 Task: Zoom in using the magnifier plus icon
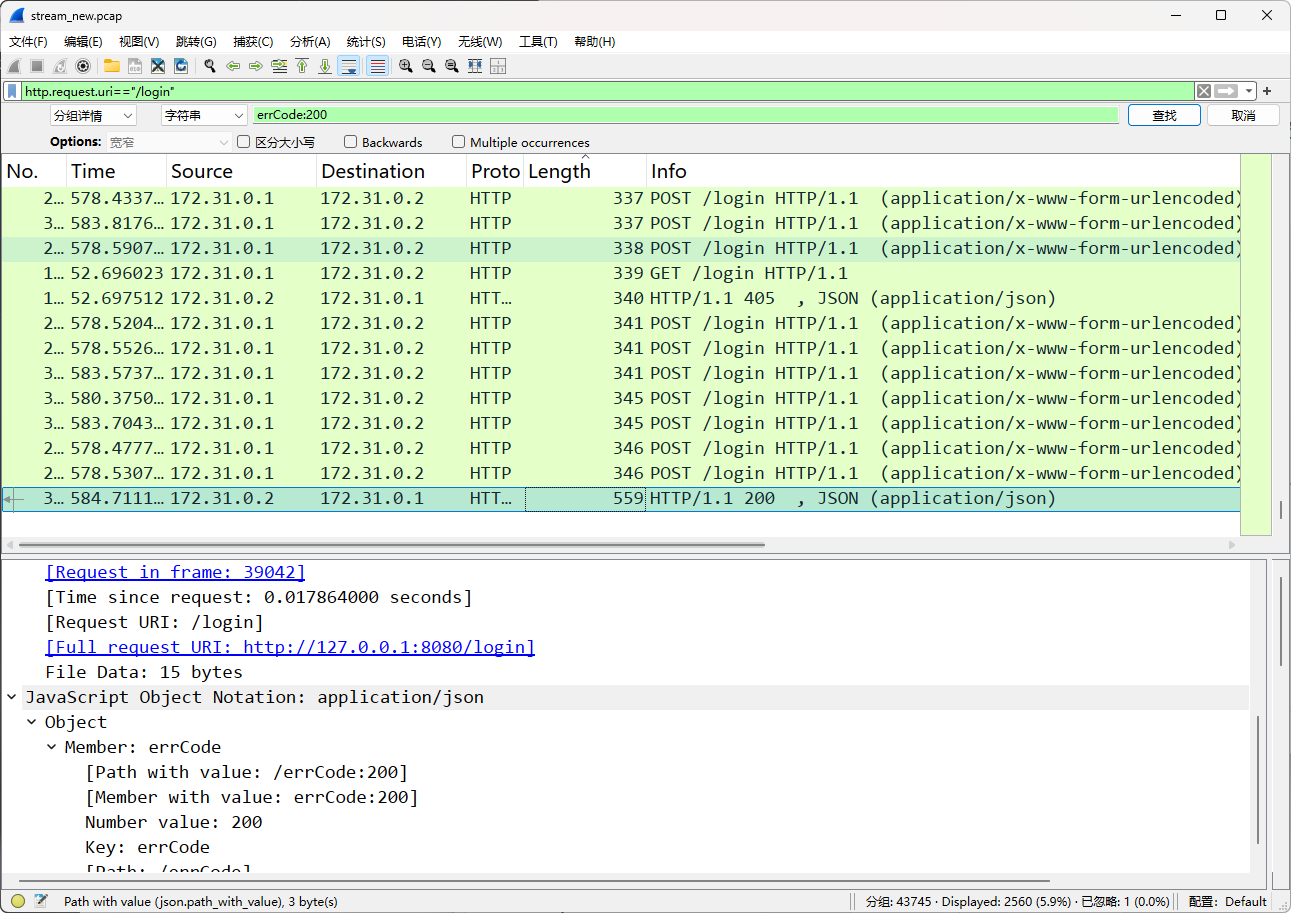click(x=405, y=66)
